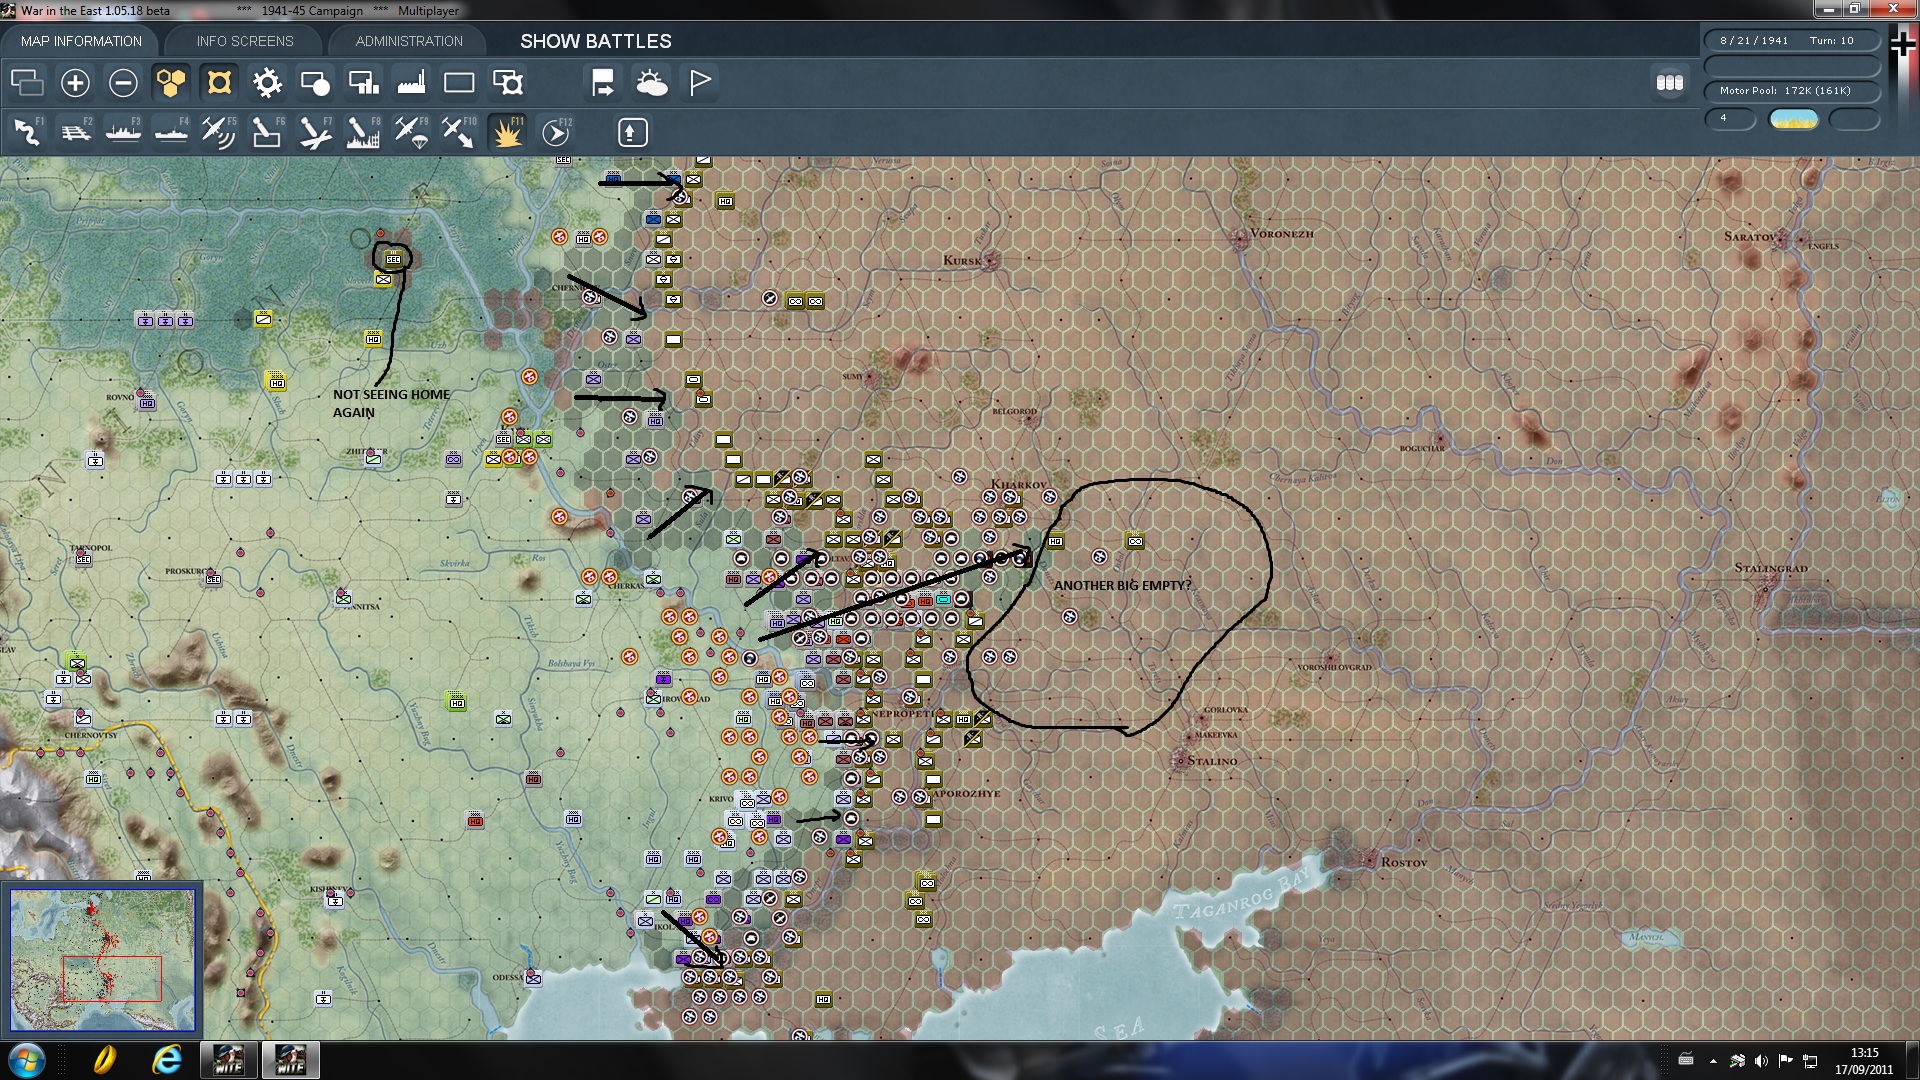Open the volume control in system tray
The height and width of the screenshot is (1080, 1920).
coord(1761,1061)
